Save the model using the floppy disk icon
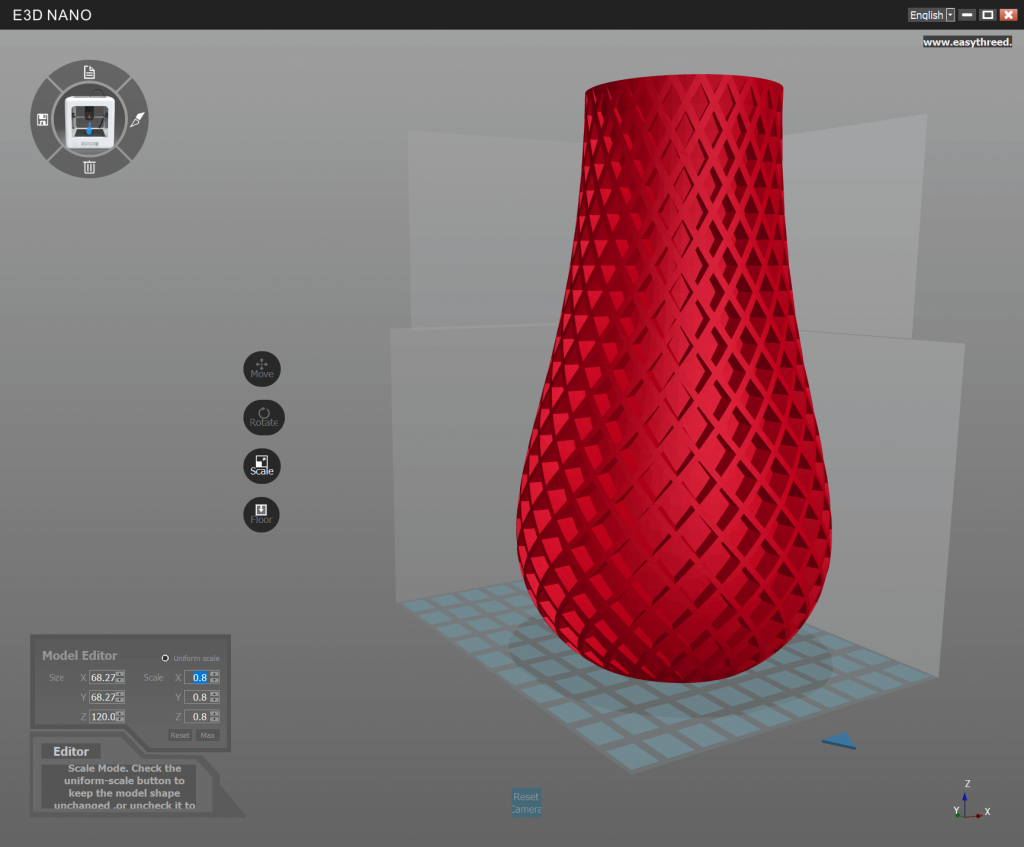Image resolution: width=1024 pixels, height=847 pixels. [41, 119]
